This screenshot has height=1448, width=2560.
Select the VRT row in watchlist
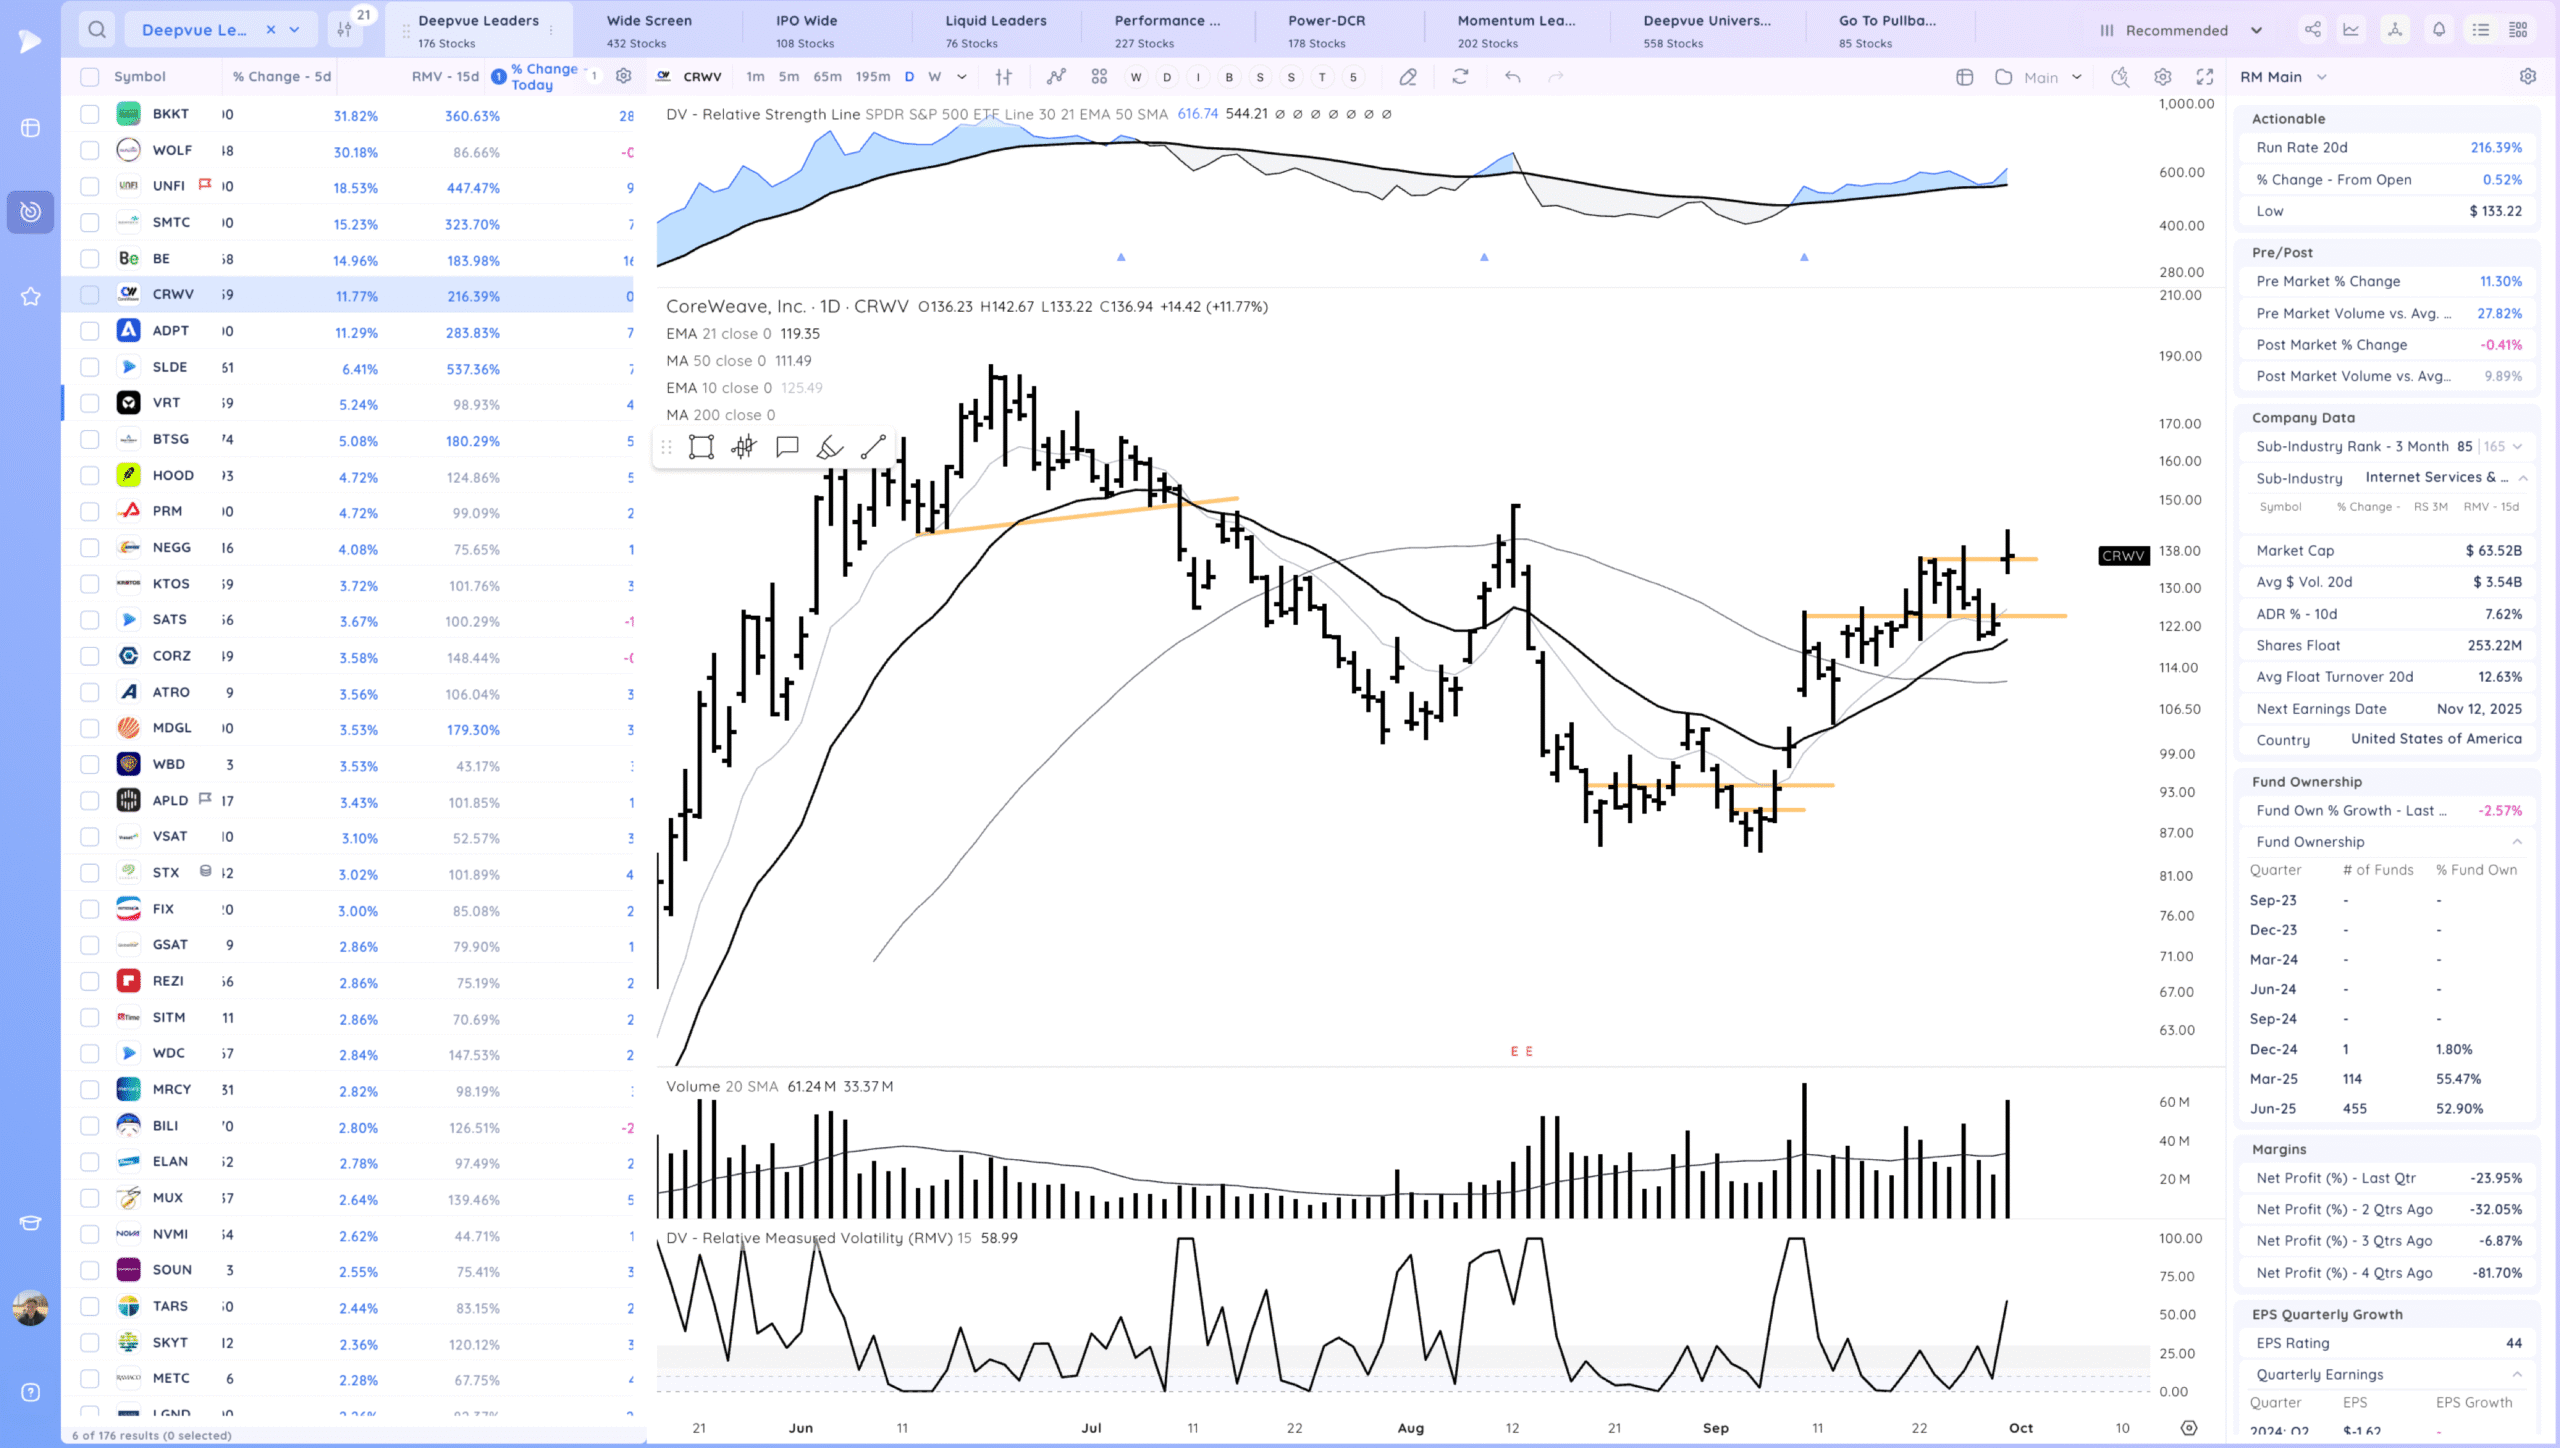tap(166, 403)
